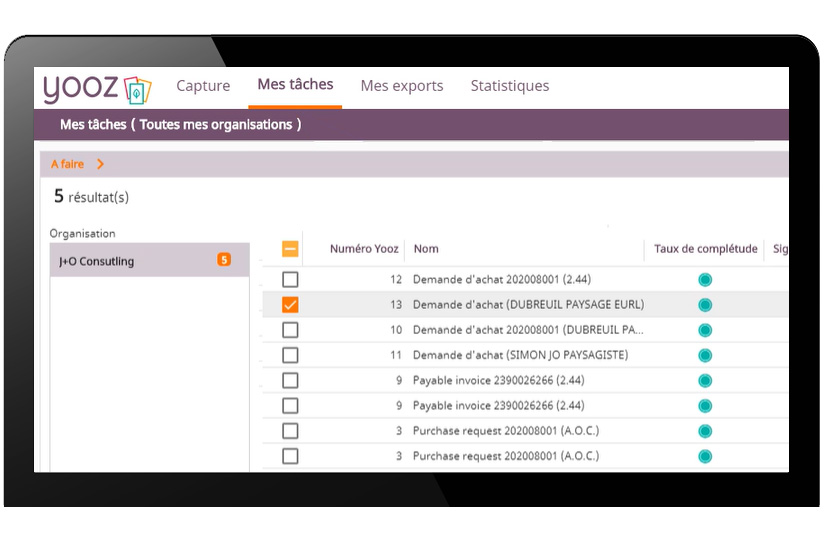
Task: Sort by Taux de complétude column
Action: tap(705, 249)
